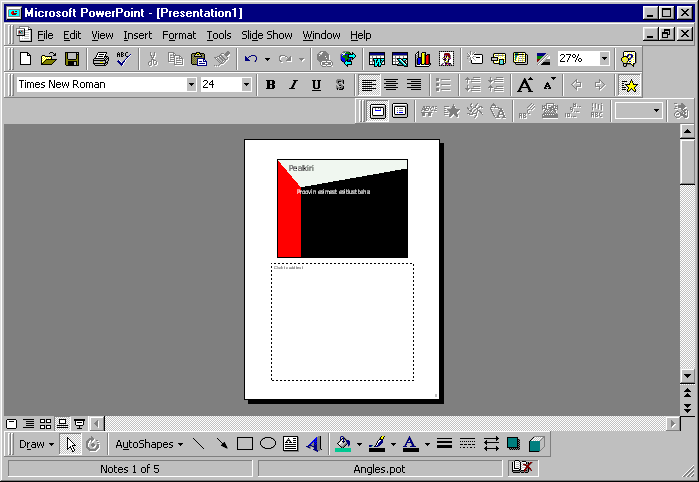Select the Format Painter brush icon

(222, 59)
